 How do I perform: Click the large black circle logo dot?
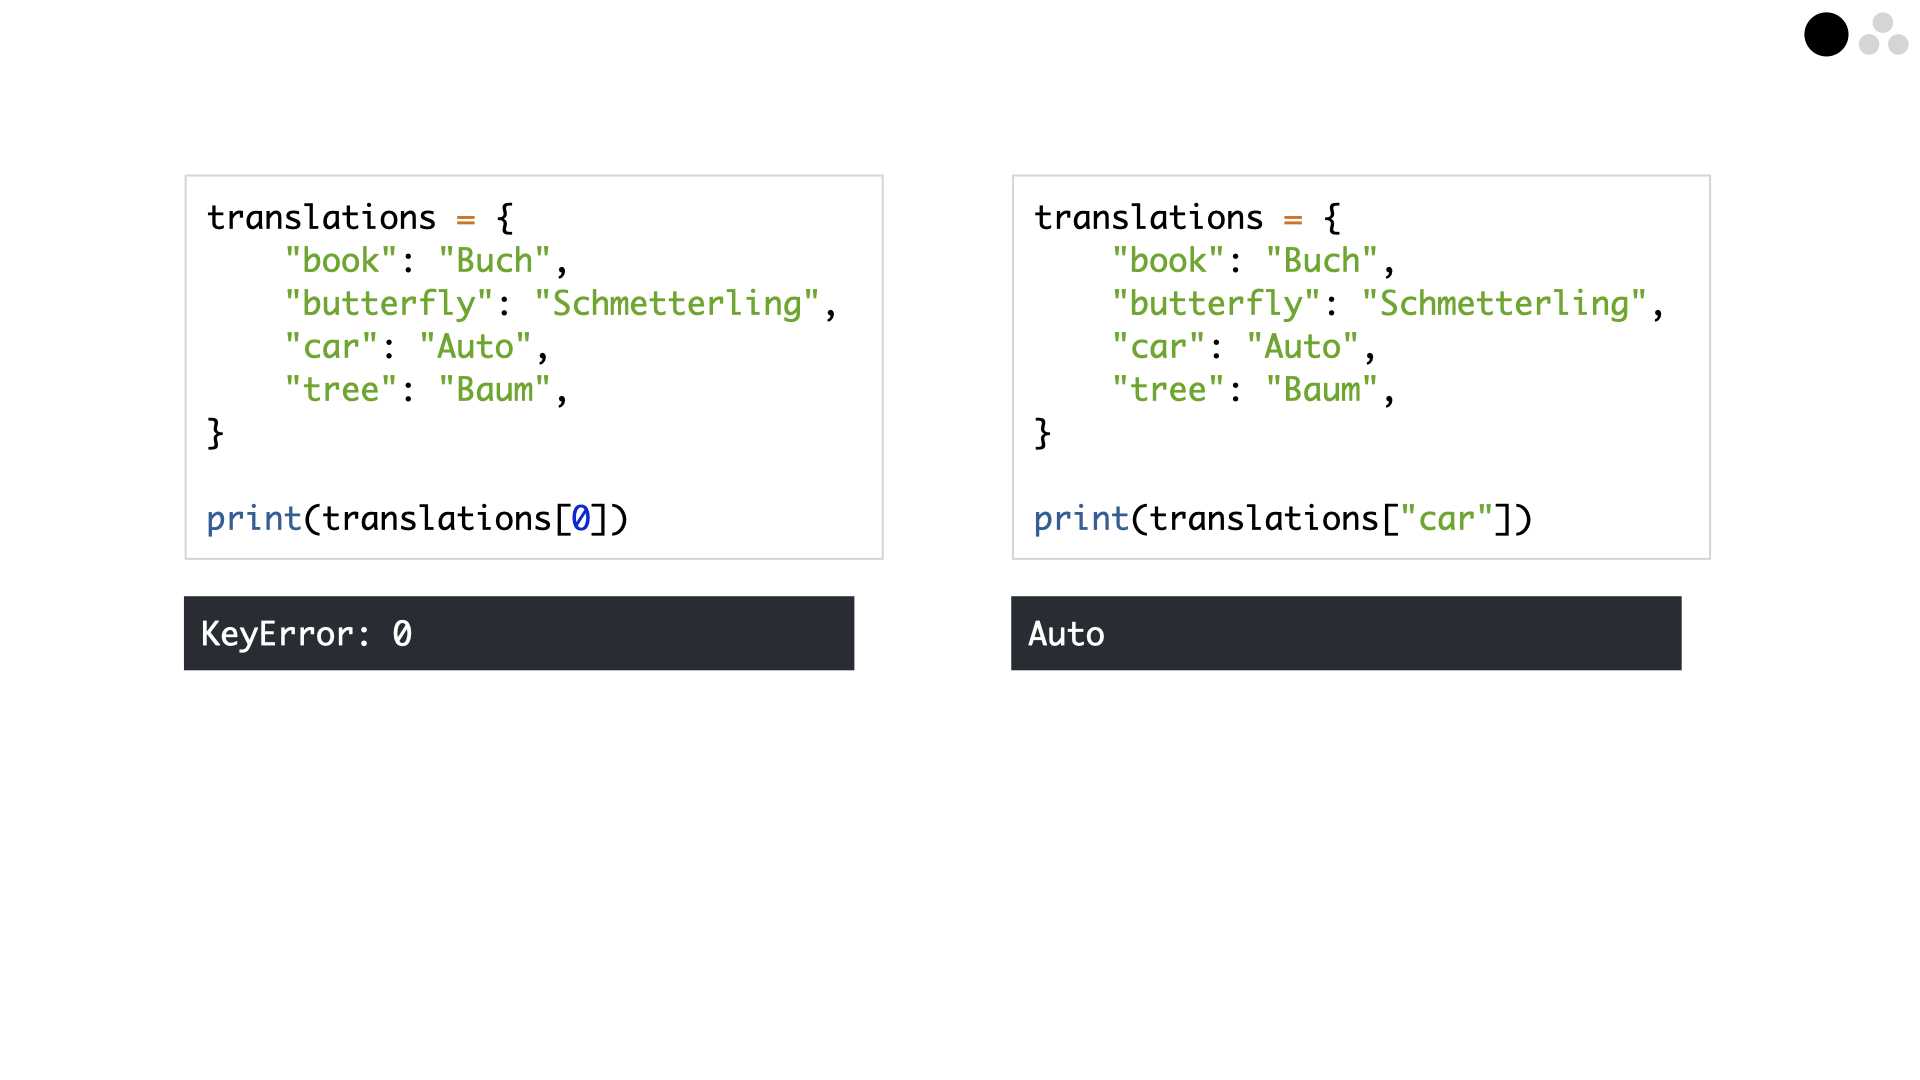[x=1826, y=35]
